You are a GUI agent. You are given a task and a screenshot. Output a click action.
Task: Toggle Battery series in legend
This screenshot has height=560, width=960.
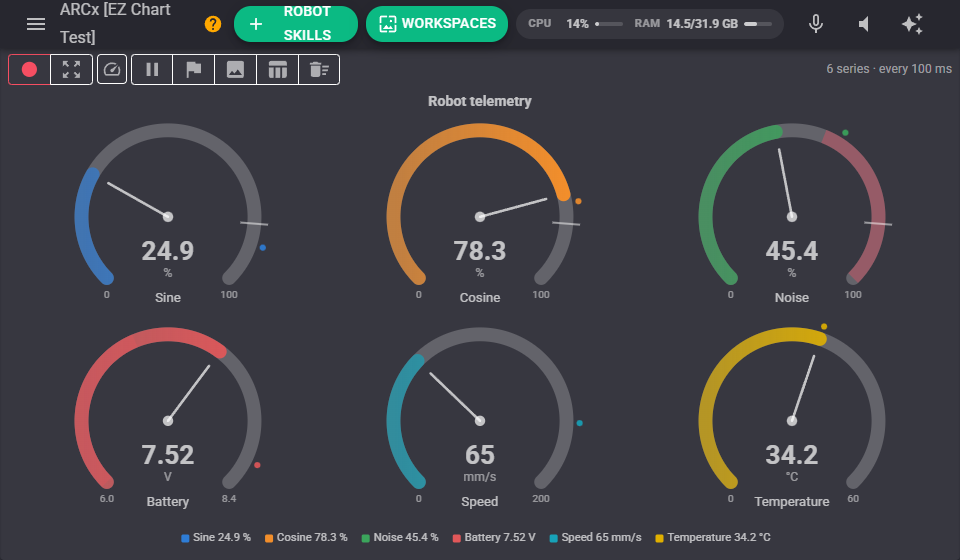[493, 537]
